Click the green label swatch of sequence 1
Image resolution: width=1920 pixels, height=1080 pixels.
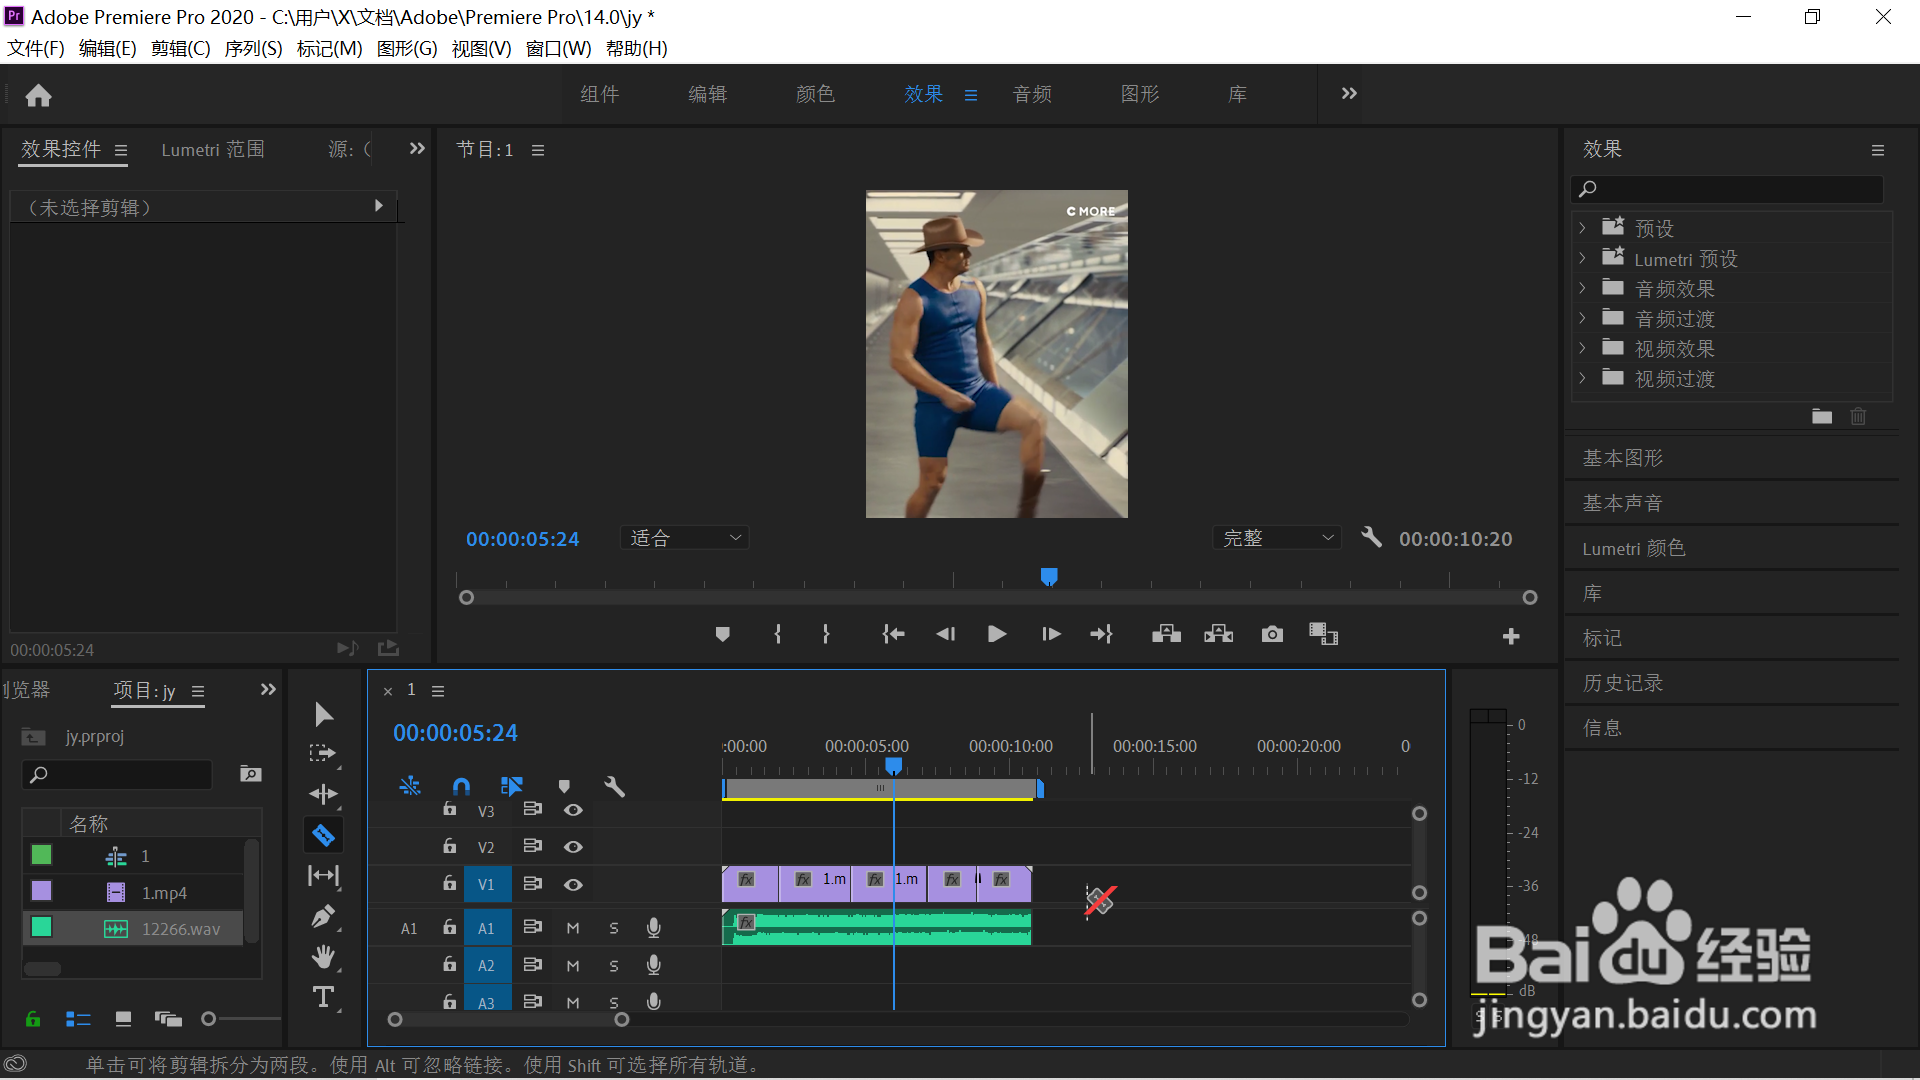click(41, 855)
